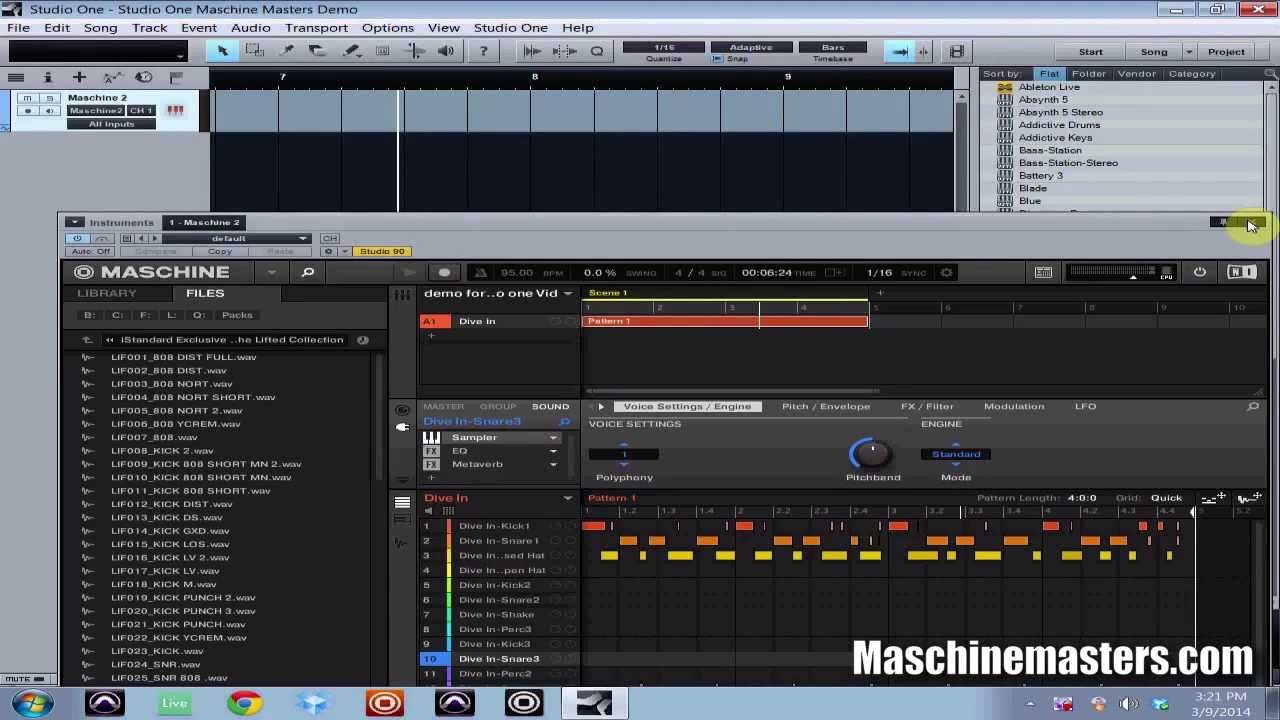This screenshot has width=1280, height=720.
Task: Open the Transport menu
Action: pos(316,27)
